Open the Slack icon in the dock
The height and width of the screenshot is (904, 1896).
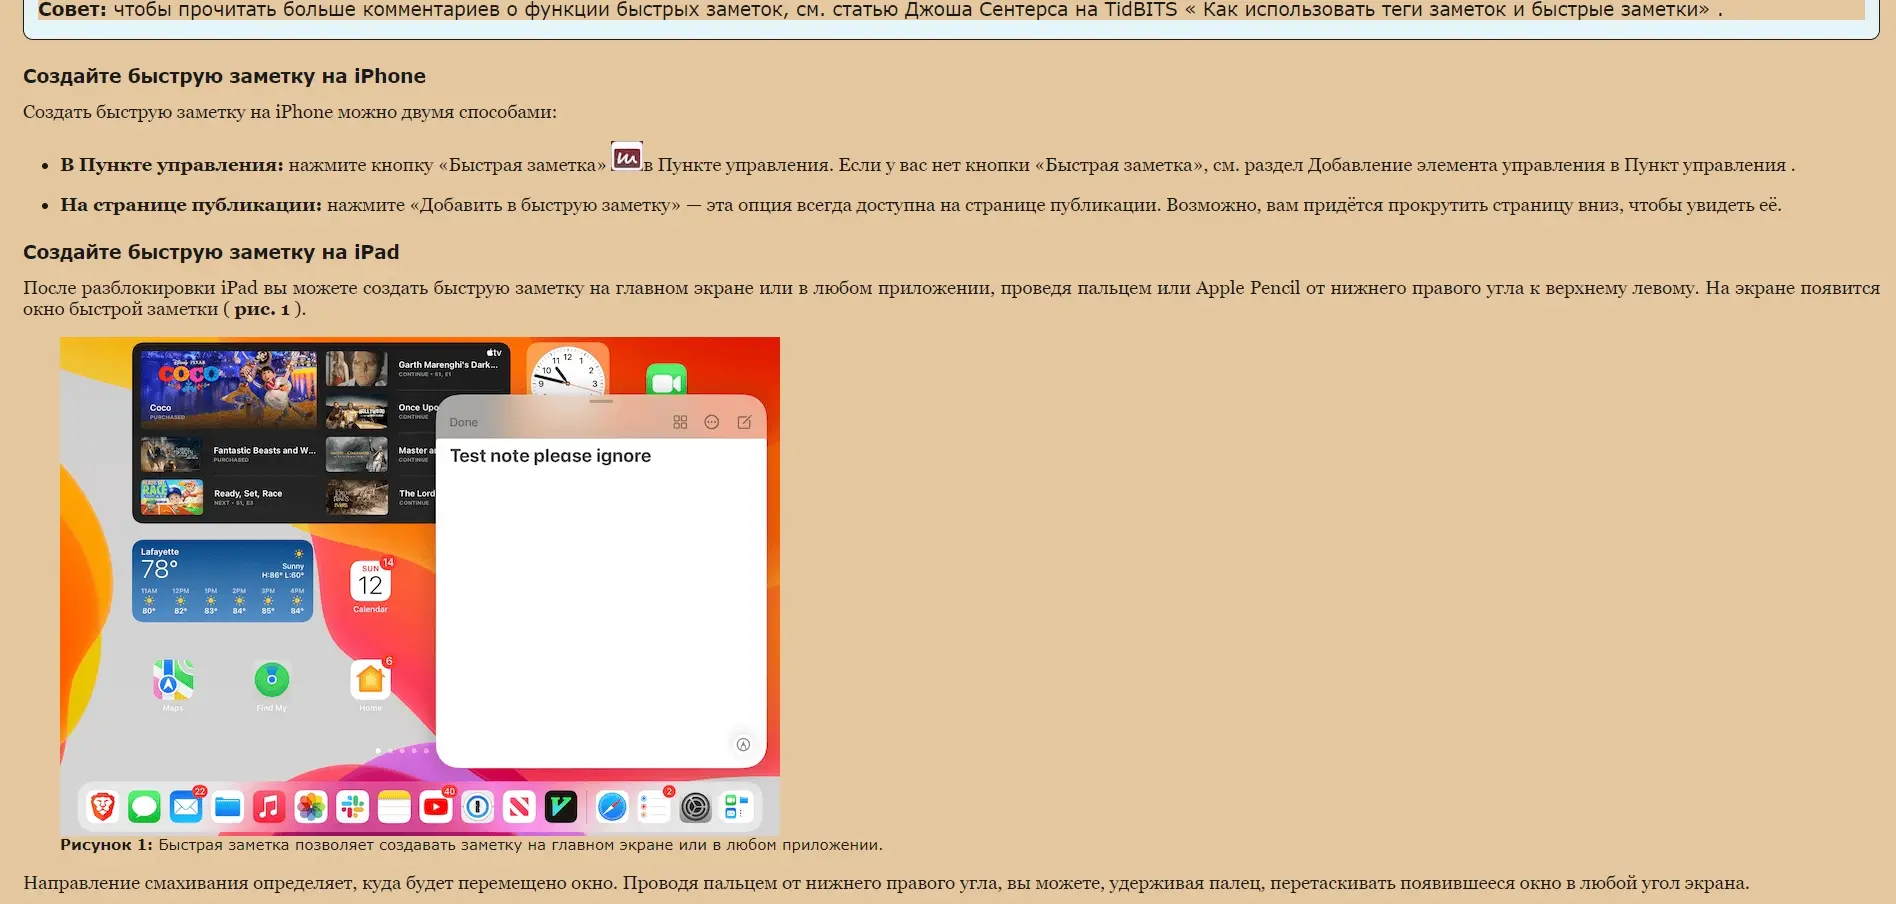[353, 806]
